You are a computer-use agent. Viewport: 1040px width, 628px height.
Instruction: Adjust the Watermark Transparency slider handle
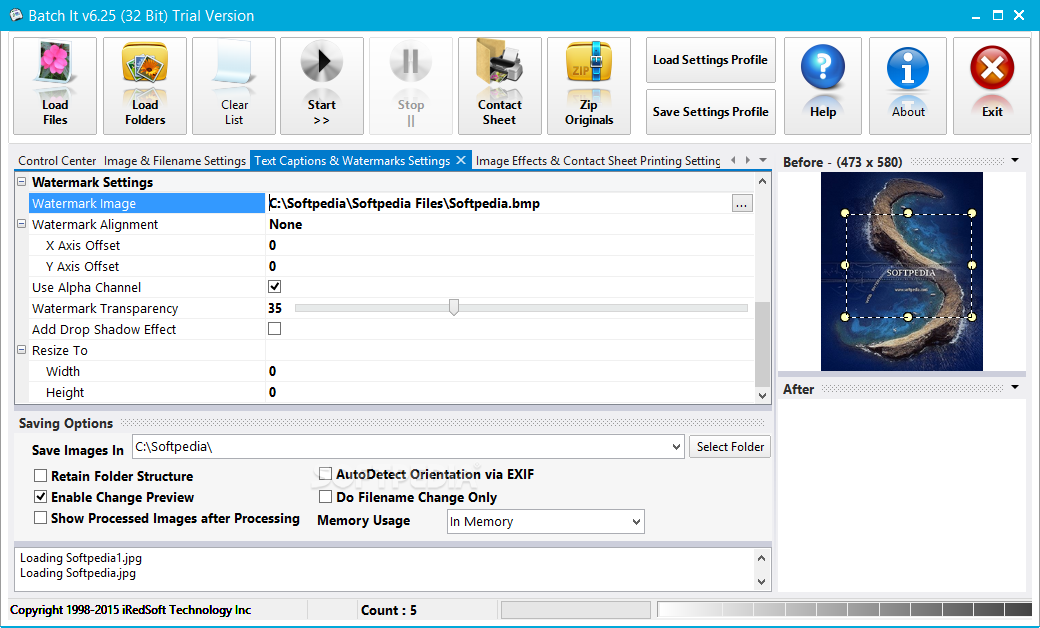(x=454, y=307)
